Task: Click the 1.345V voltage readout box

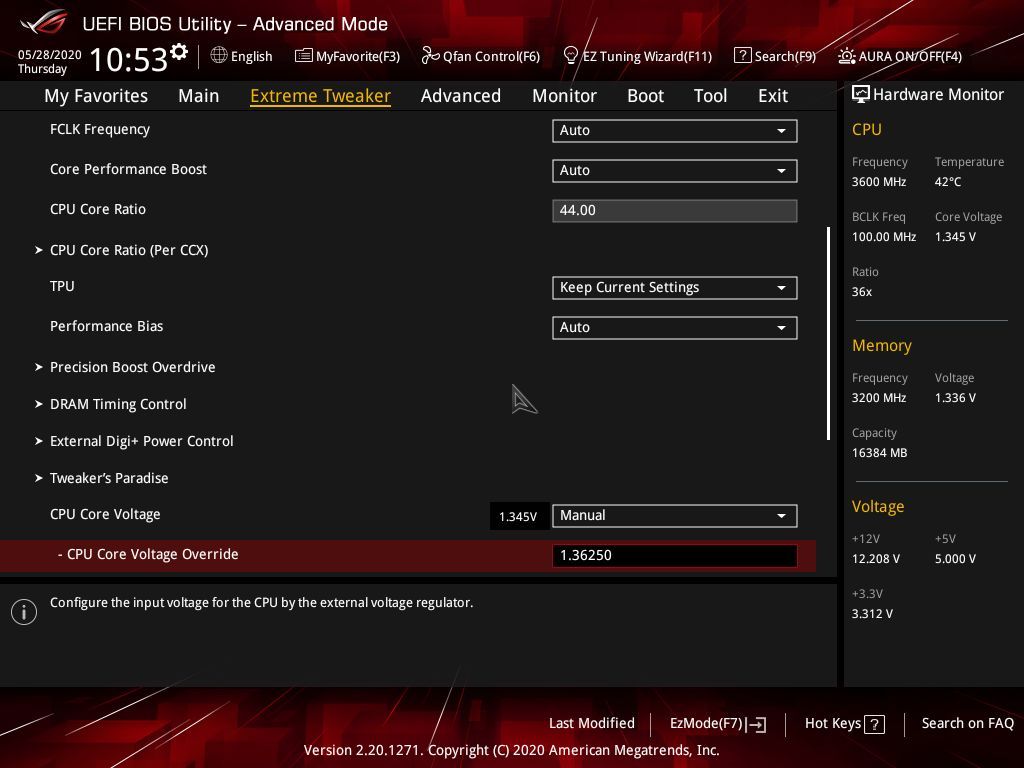Action: (x=519, y=517)
